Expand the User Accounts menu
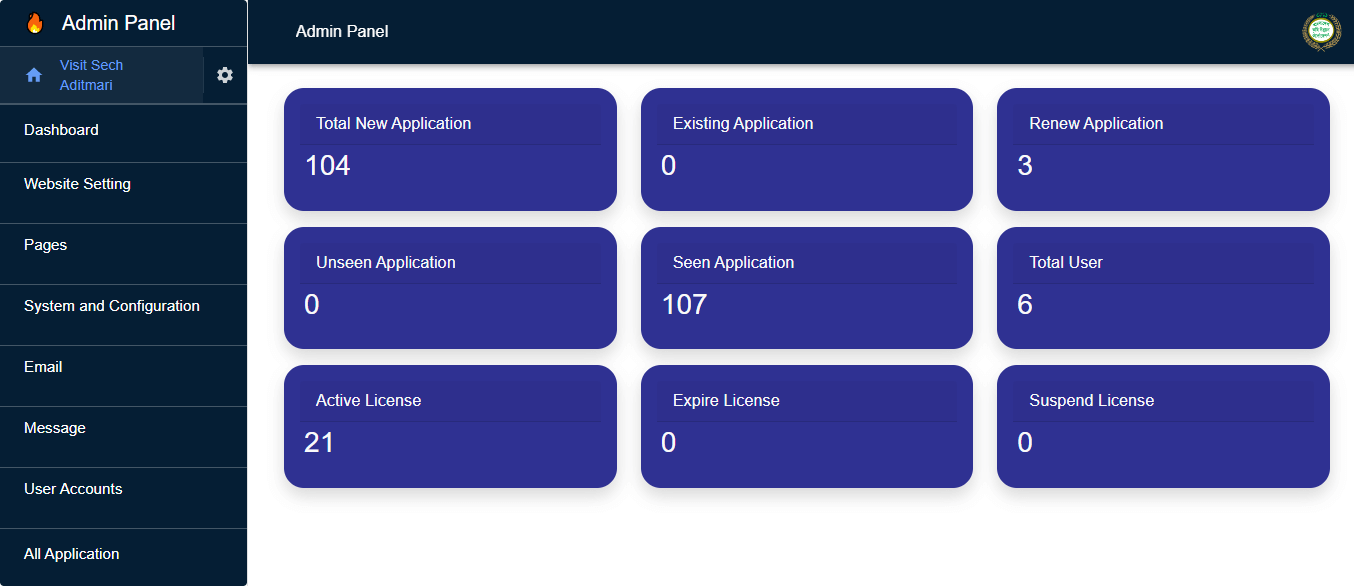The height and width of the screenshot is (586, 1354). tap(73, 489)
